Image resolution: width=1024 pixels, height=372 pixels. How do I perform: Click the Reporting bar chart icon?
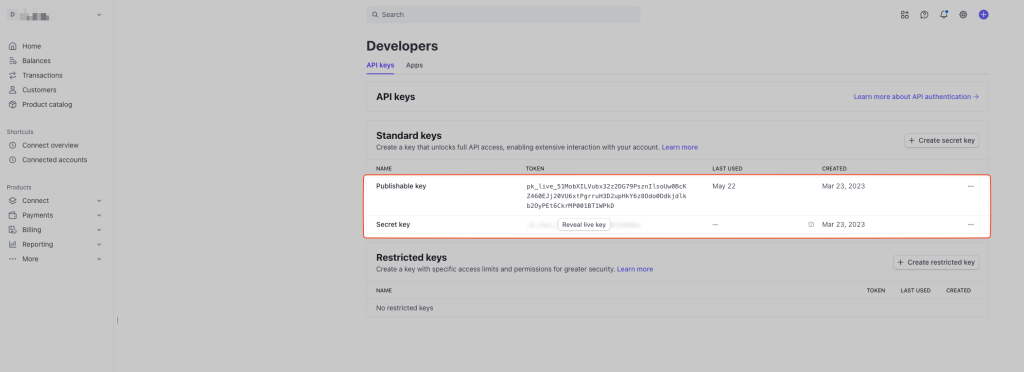12,245
